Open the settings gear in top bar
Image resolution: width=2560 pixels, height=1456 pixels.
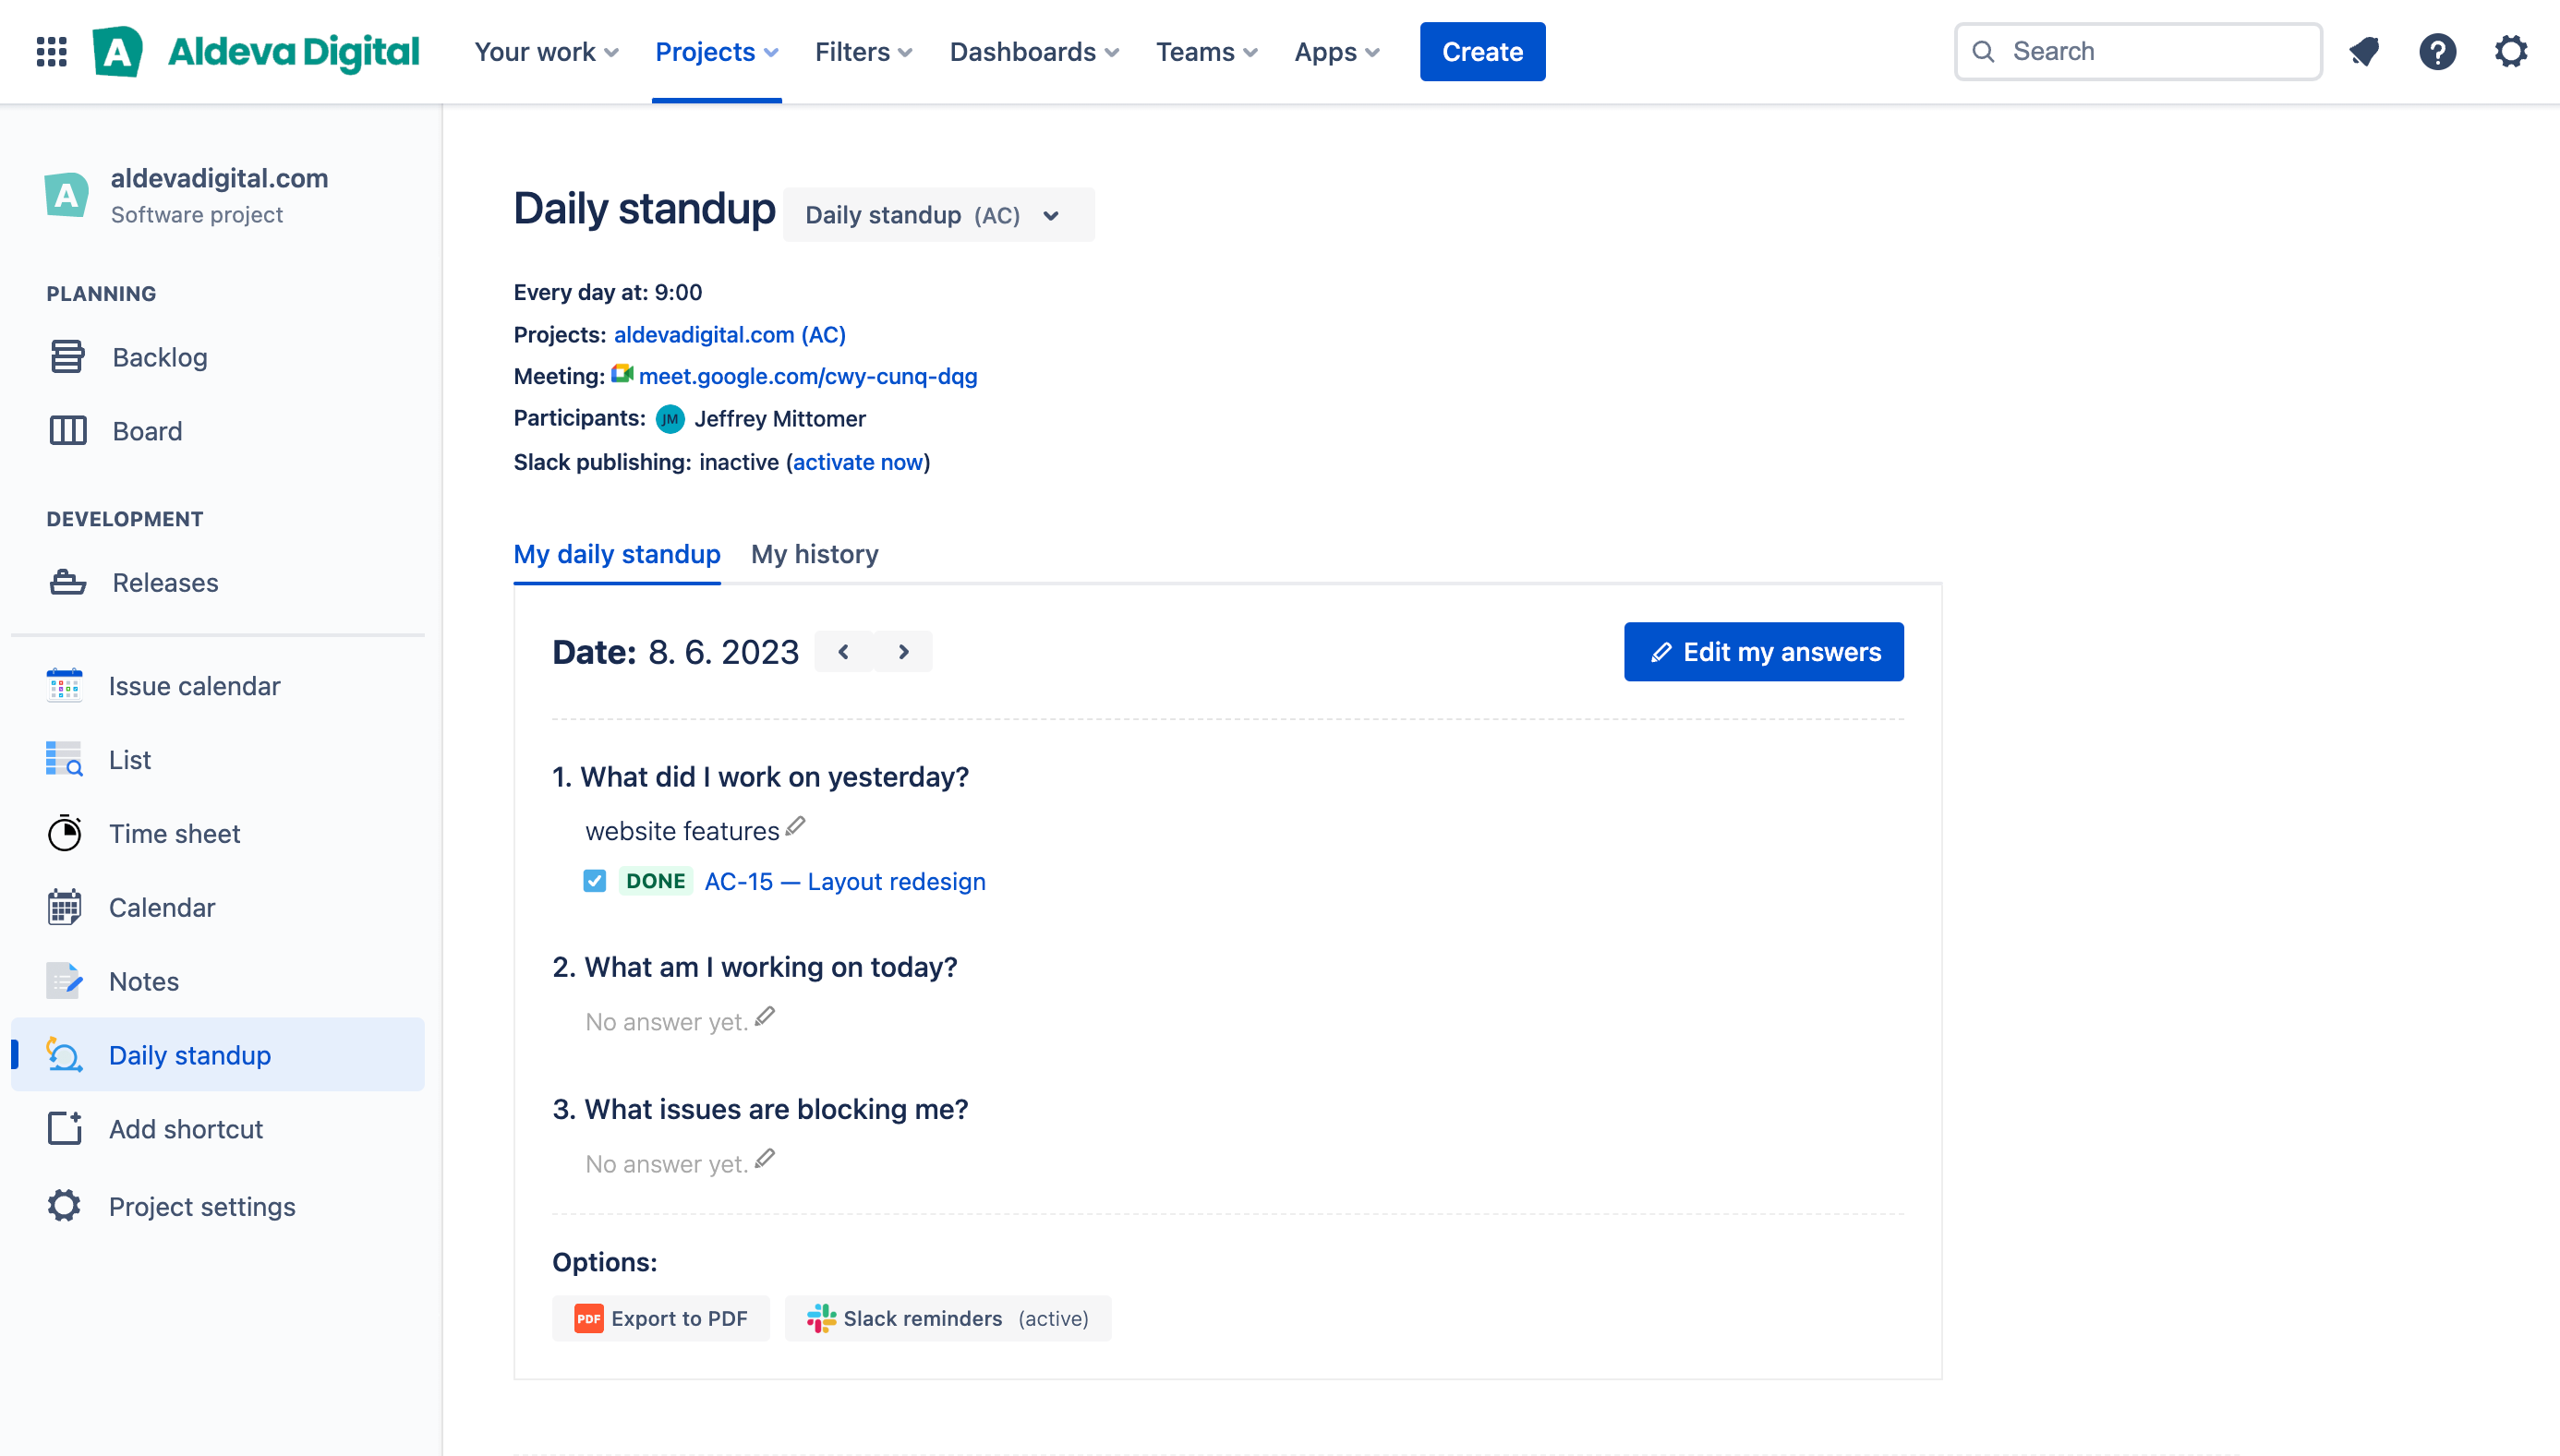(x=2510, y=51)
